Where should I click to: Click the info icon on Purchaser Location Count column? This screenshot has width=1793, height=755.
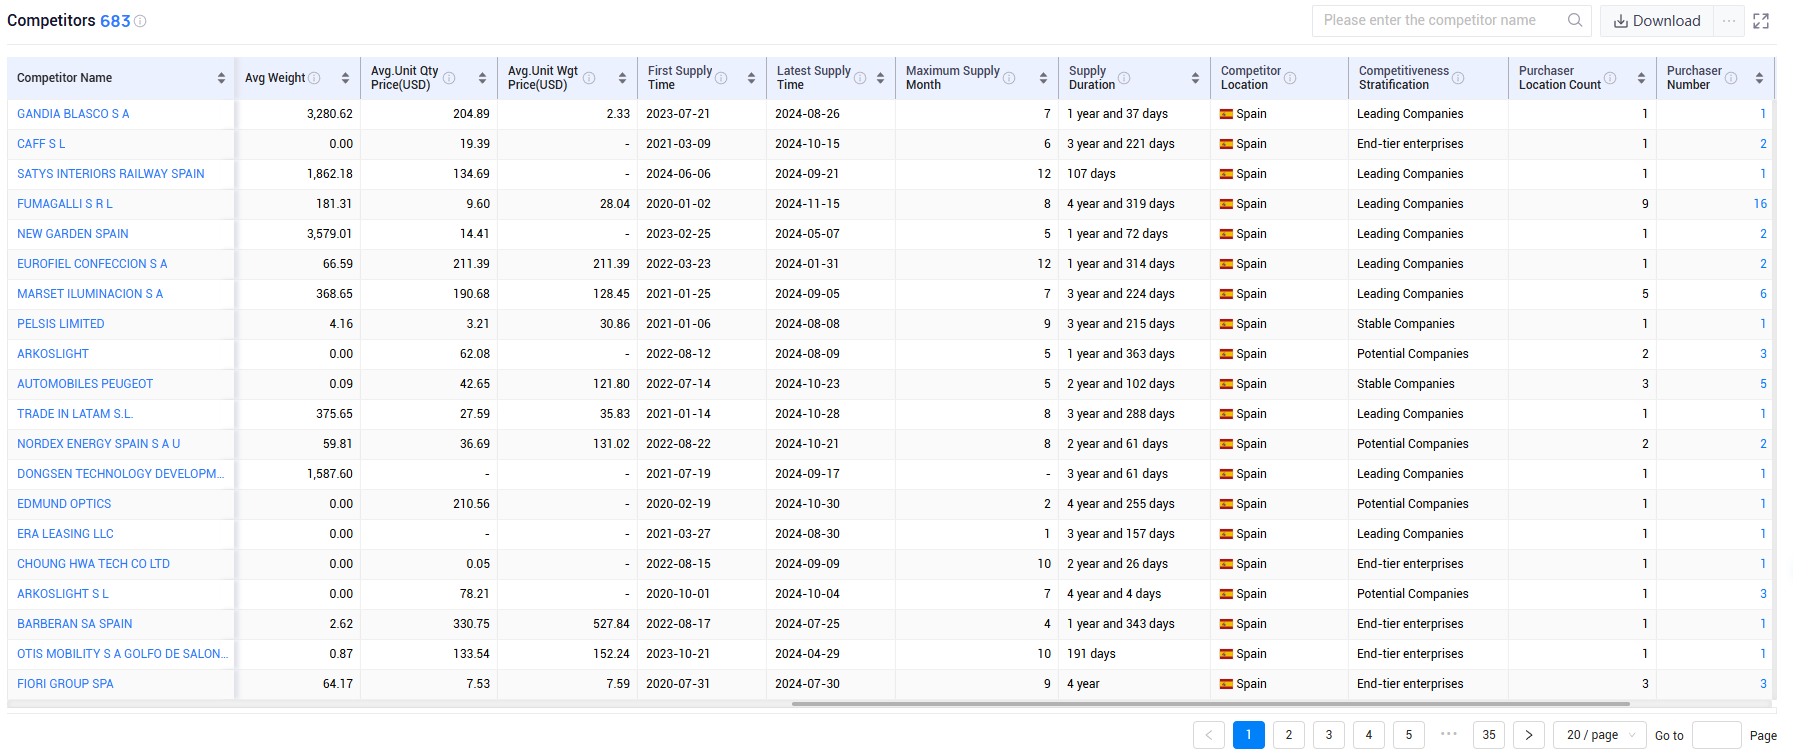1610,78
